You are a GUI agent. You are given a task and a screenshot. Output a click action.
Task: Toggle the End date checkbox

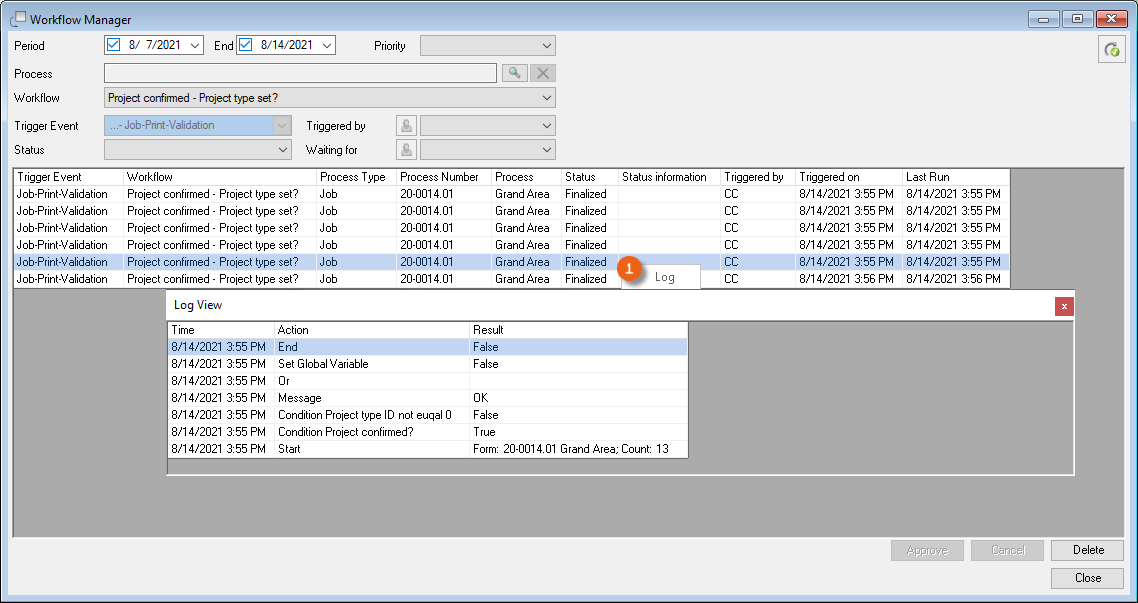(245, 45)
